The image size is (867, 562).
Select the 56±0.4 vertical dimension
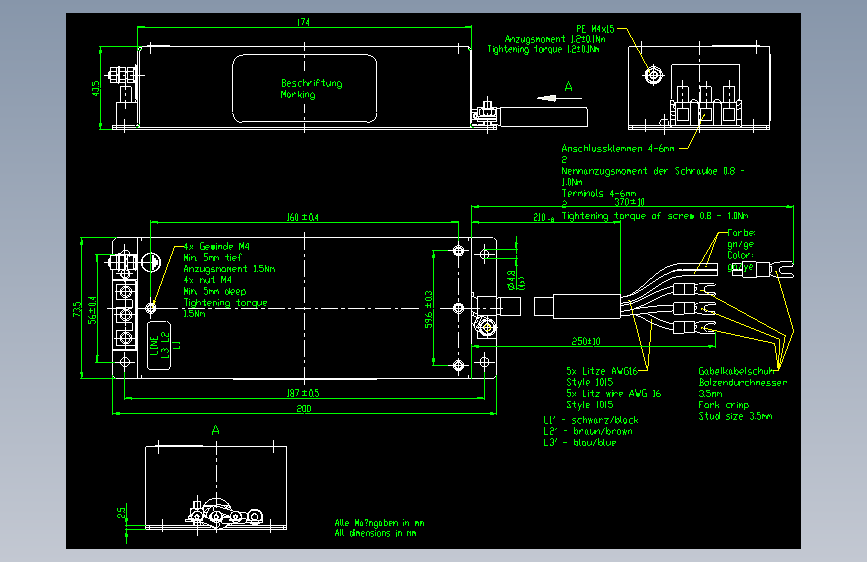92,310
